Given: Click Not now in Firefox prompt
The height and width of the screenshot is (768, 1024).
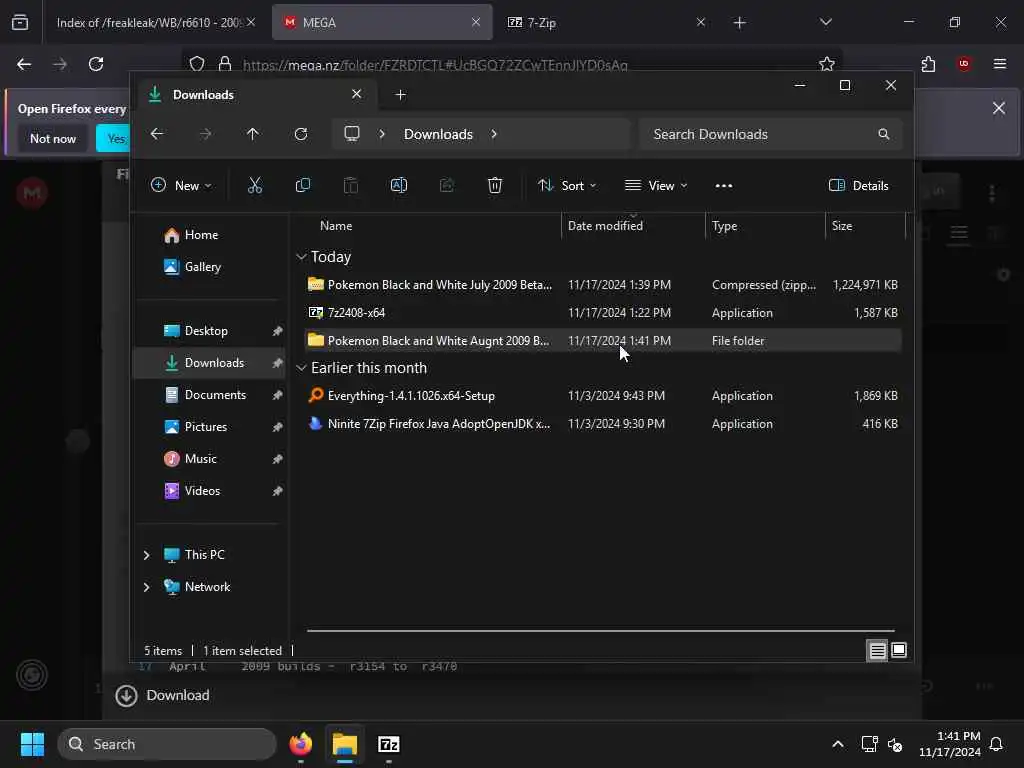Looking at the screenshot, I should point(53,138).
